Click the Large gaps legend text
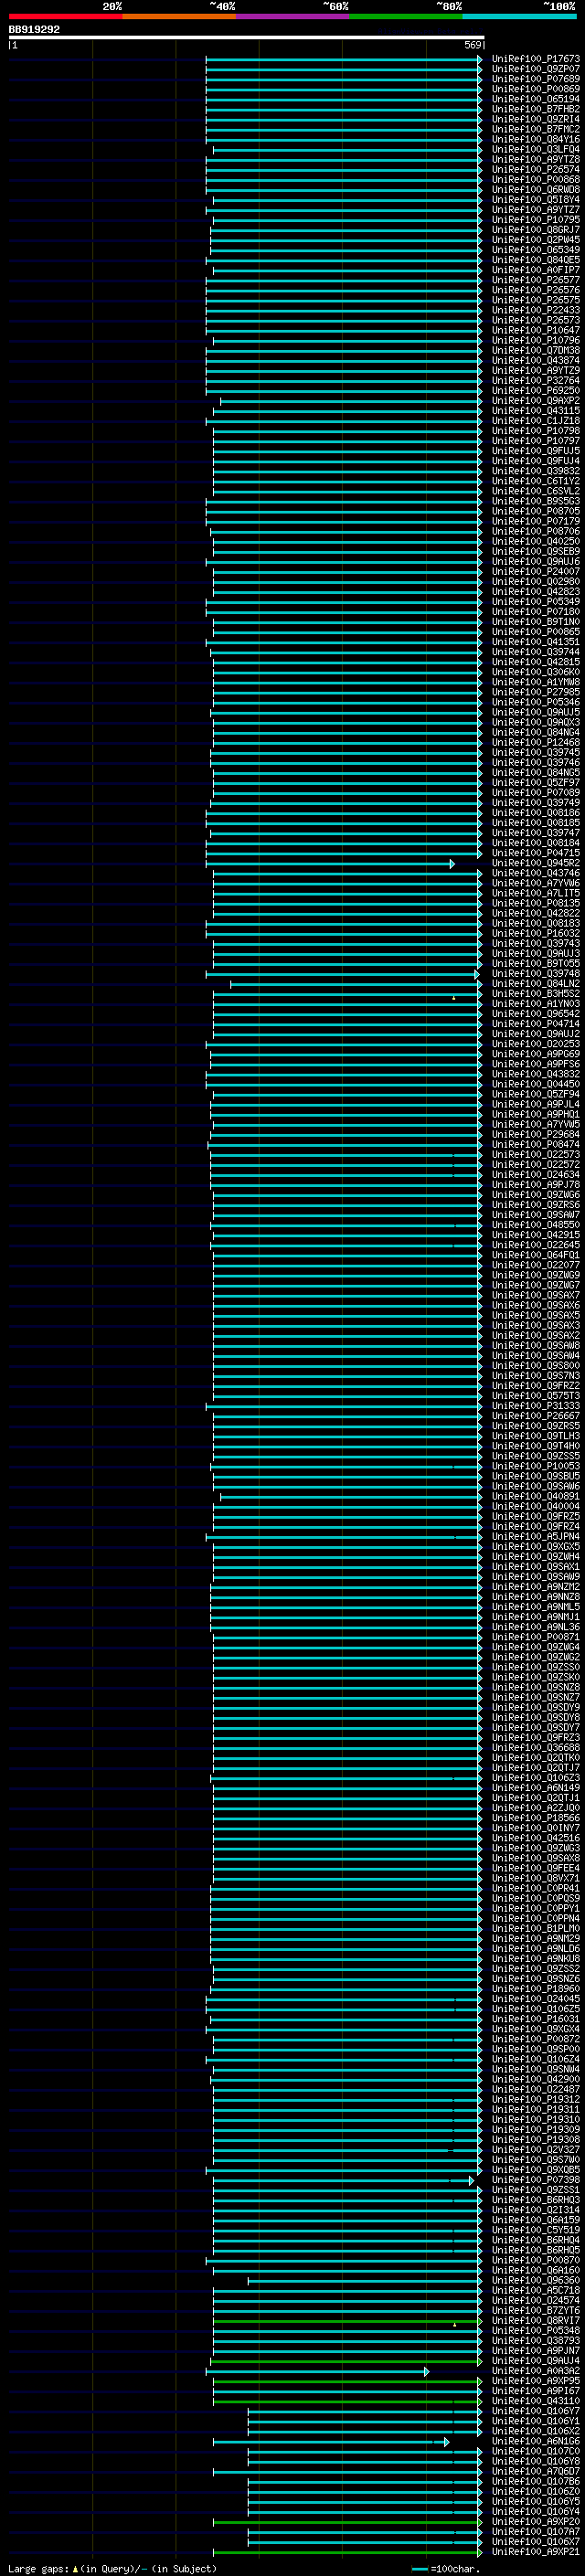Image resolution: width=585 pixels, height=2576 pixels. point(113,2569)
